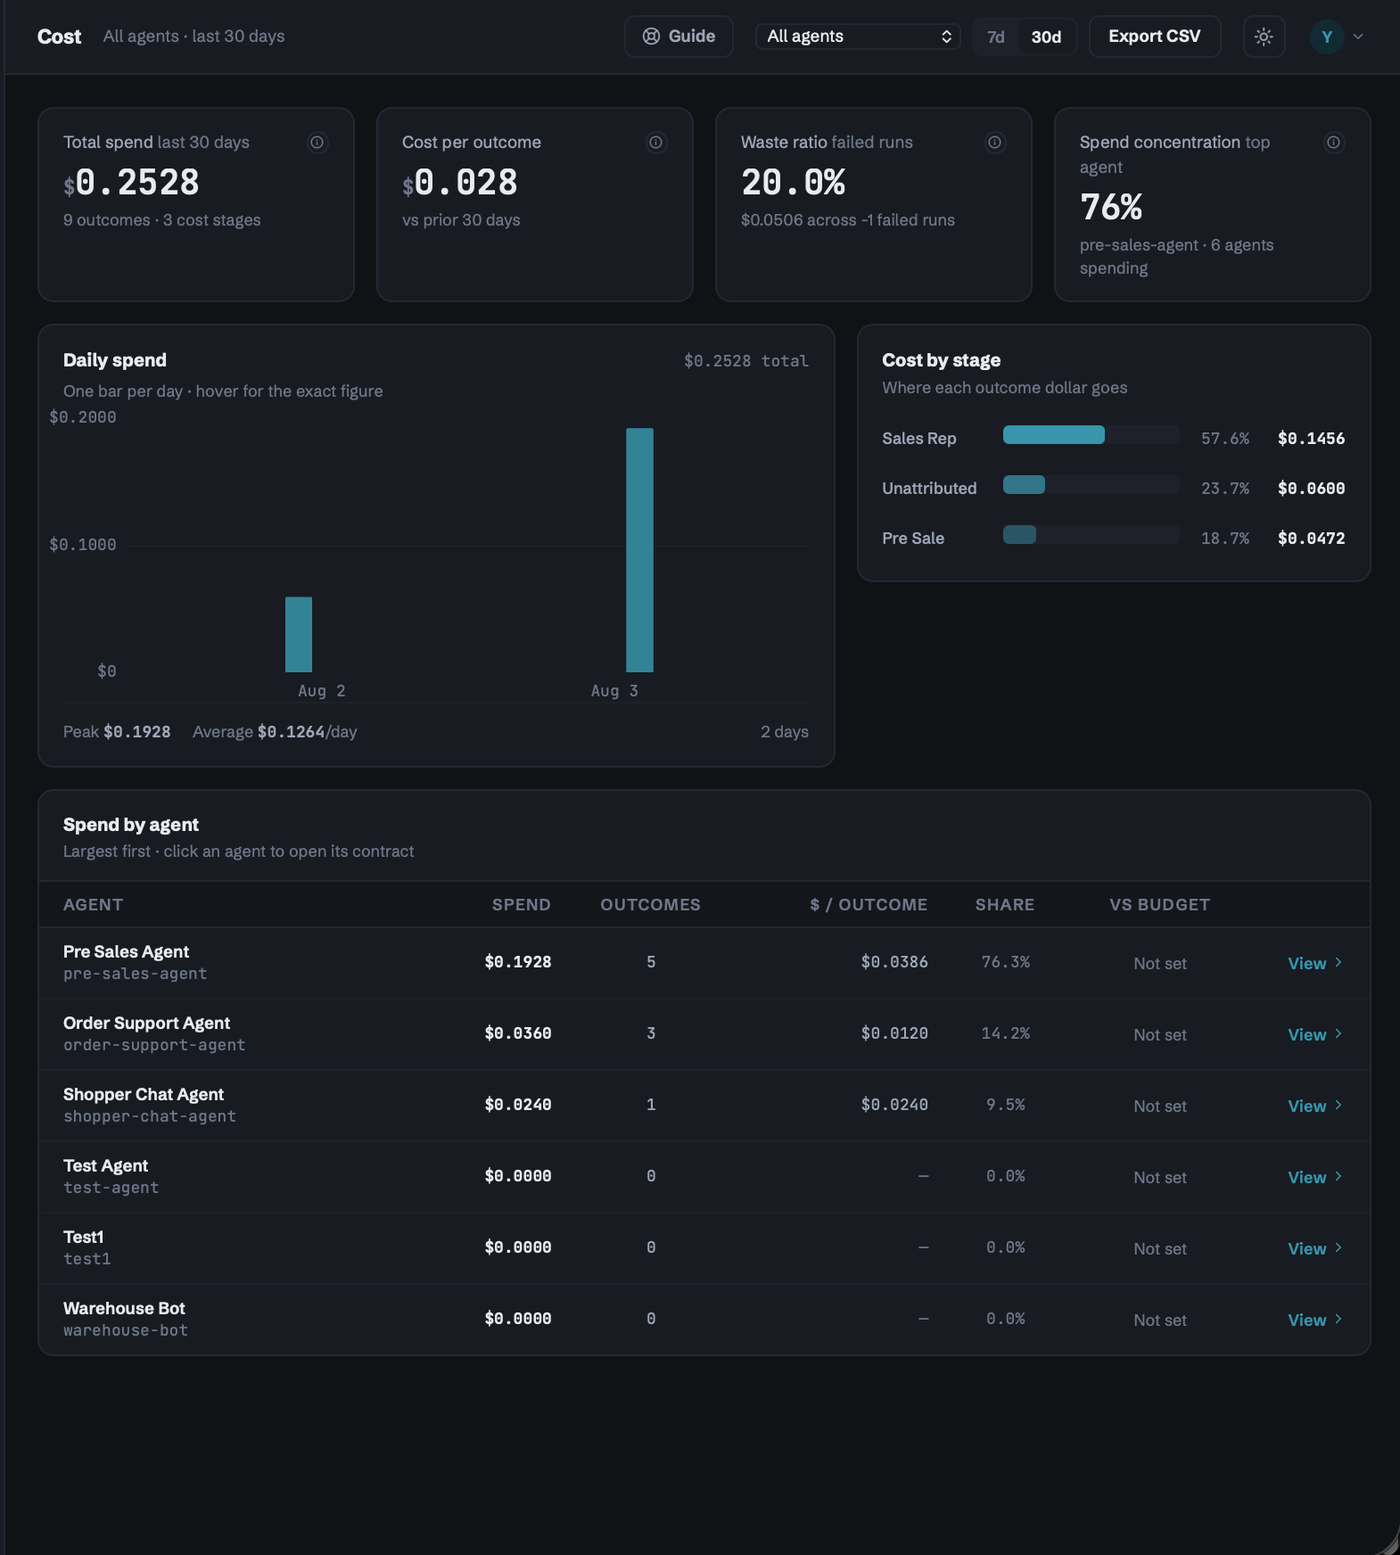Click the $ / OUTCOME column header

coord(868,905)
